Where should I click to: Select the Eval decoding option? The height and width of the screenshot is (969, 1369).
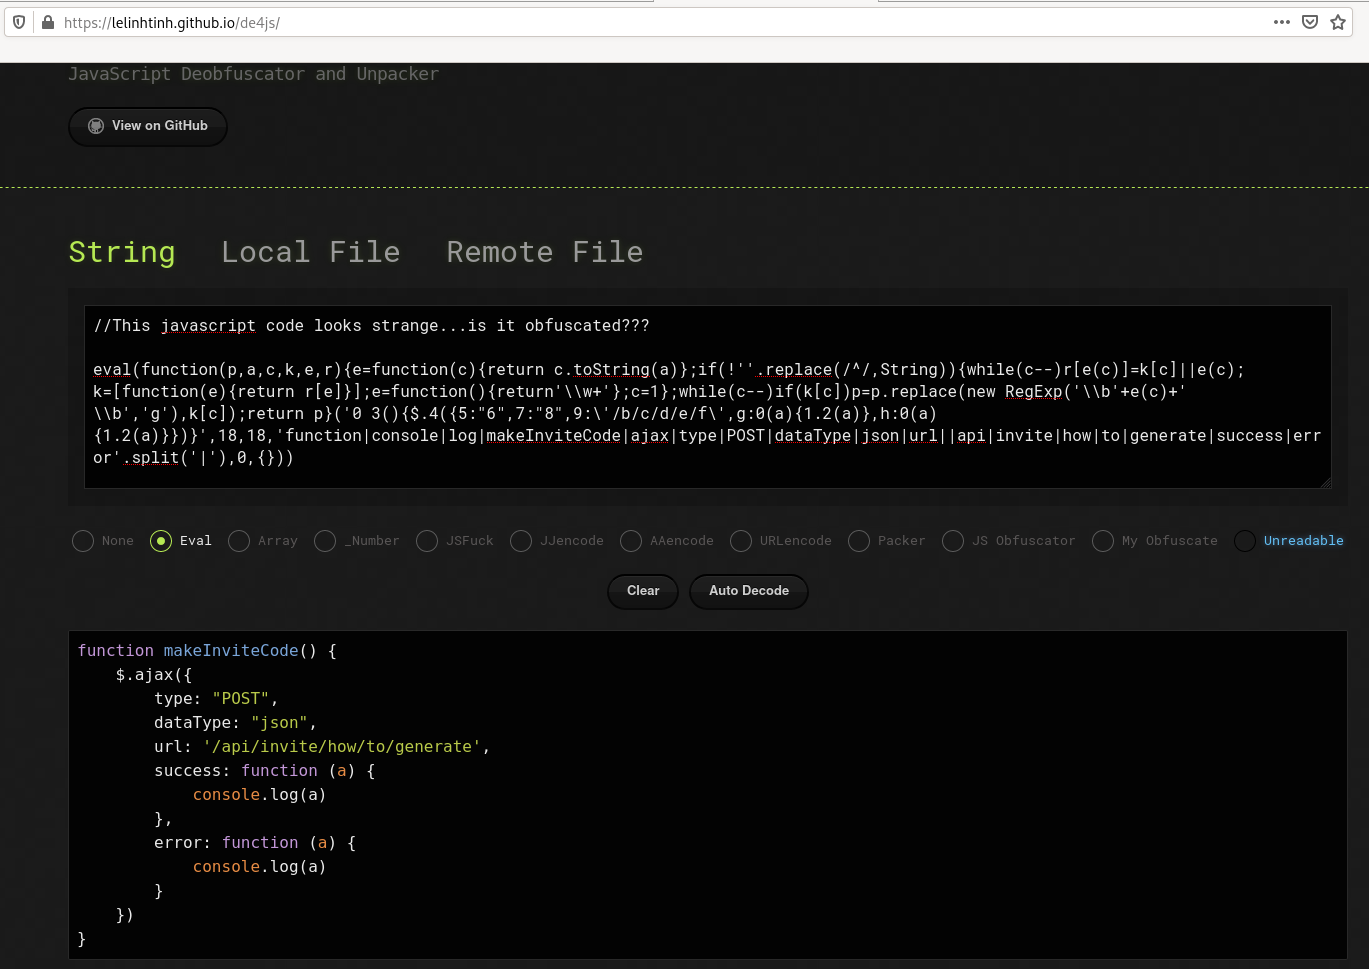161,541
